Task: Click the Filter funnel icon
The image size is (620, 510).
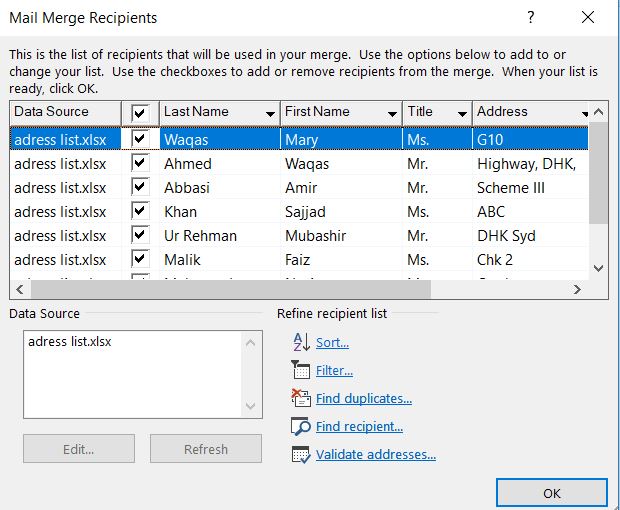Action: click(301, 371)
